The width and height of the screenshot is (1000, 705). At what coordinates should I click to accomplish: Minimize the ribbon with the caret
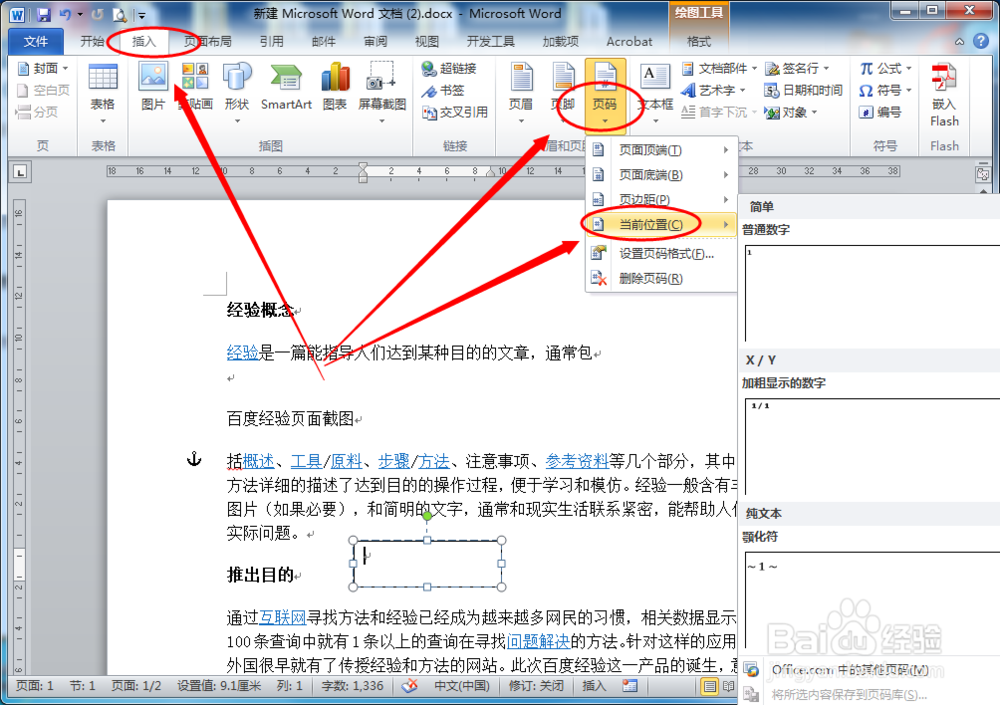959,41
